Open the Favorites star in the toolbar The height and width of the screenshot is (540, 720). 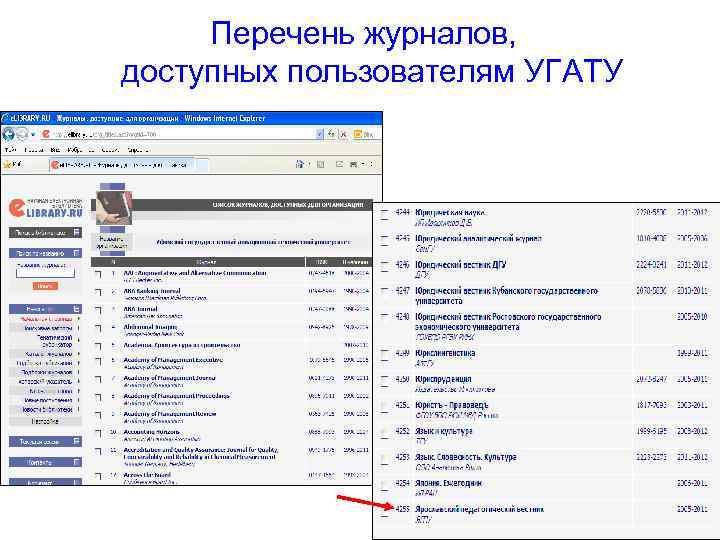pyautogui.click(x=7, y=164)
